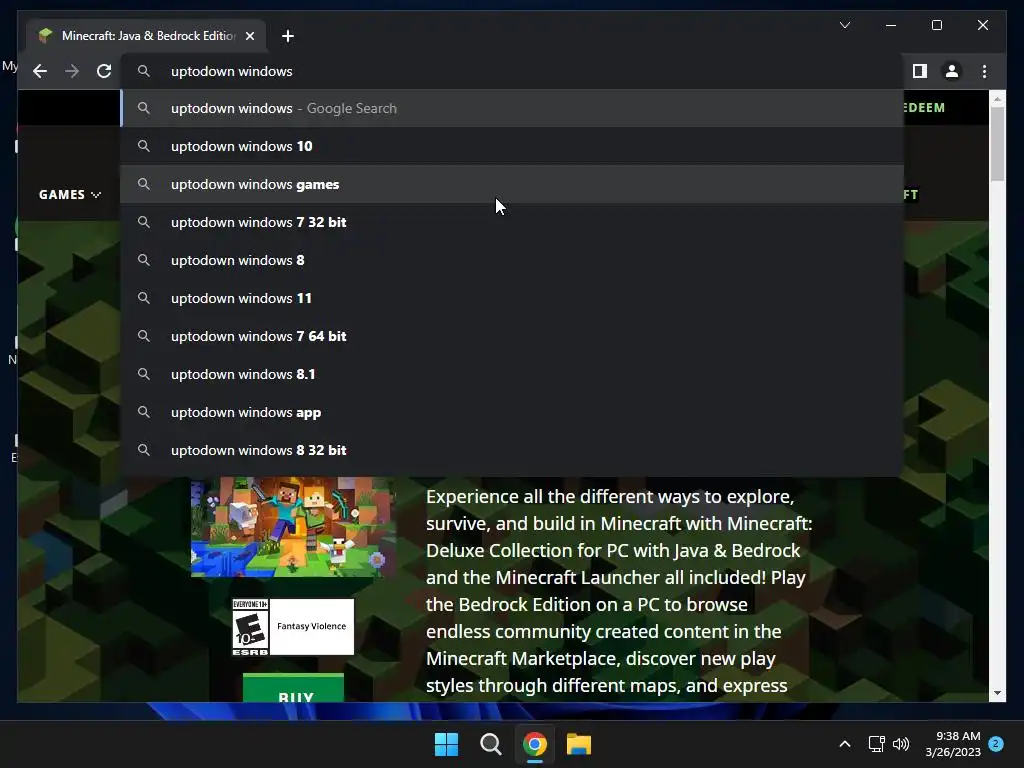This screenshot has height=768, width=1024.
Task: Open taskbar Search magnifier
Action: 490,744
